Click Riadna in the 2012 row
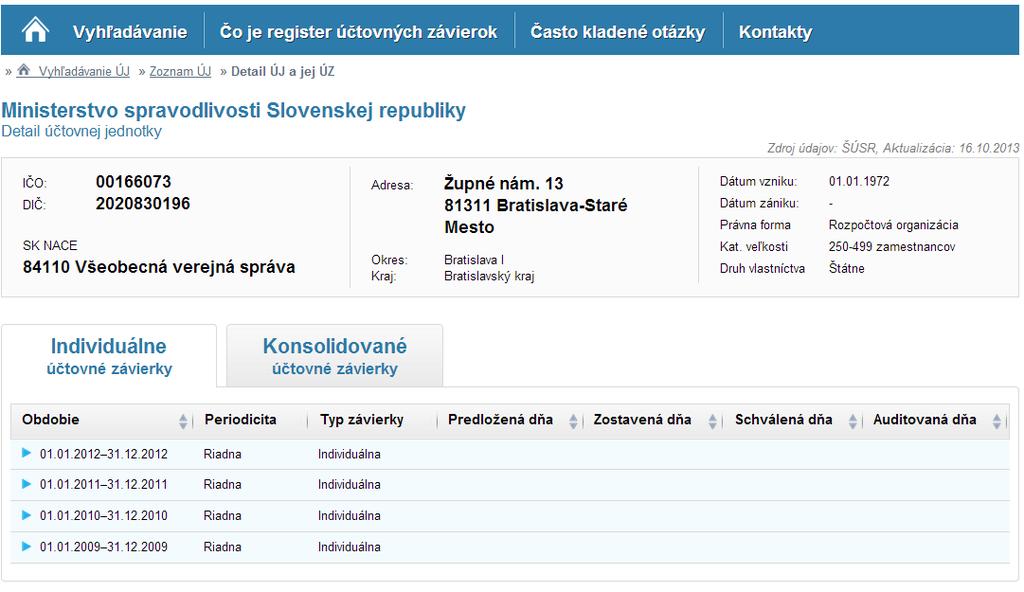 (222, 454)
